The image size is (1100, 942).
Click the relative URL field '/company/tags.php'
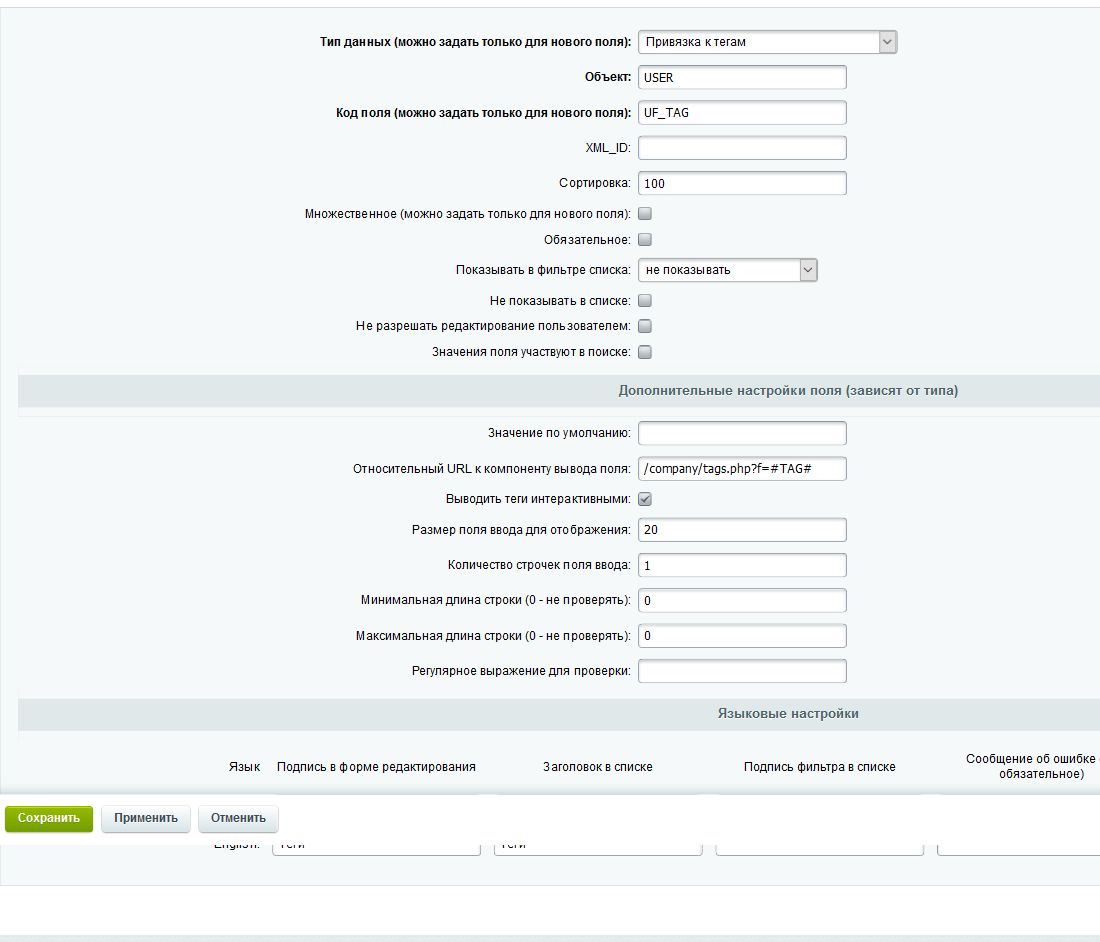pyautogui.click(x=742, y=469)
